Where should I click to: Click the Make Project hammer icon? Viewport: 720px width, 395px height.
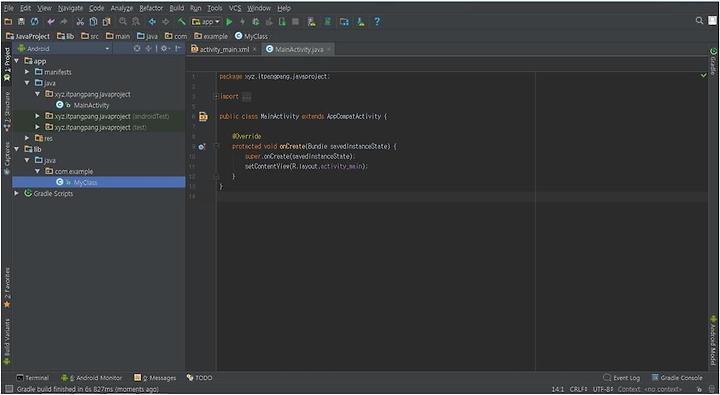point(182,22)
